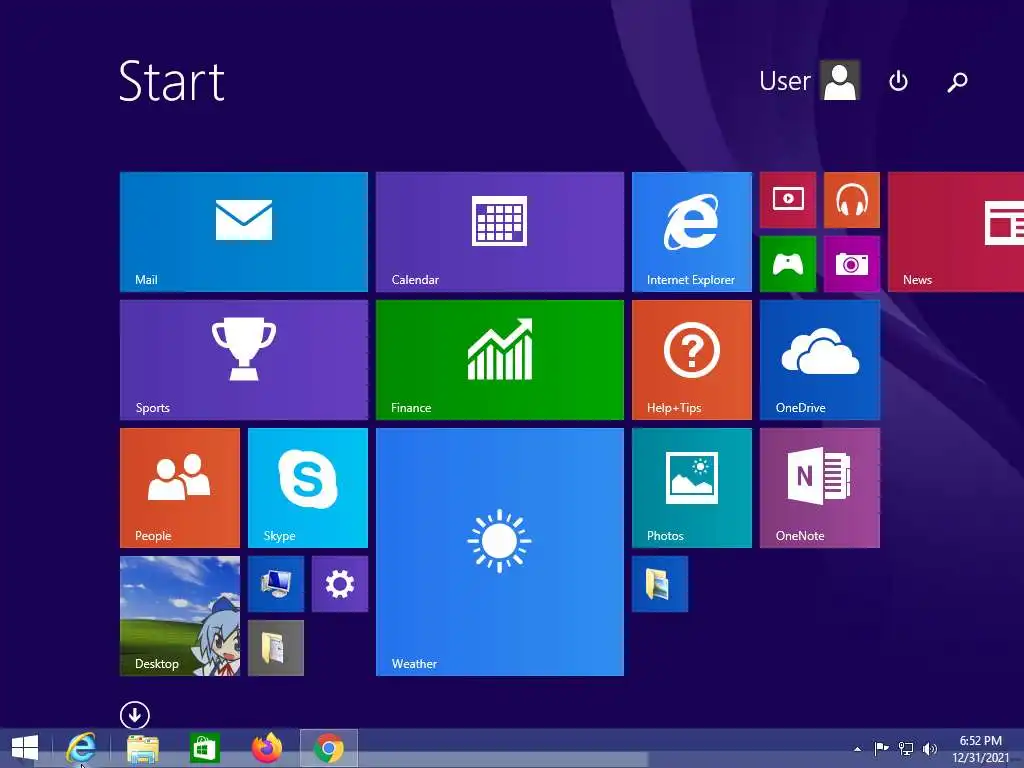Open the Video app small tile

(x=788, y=200)
